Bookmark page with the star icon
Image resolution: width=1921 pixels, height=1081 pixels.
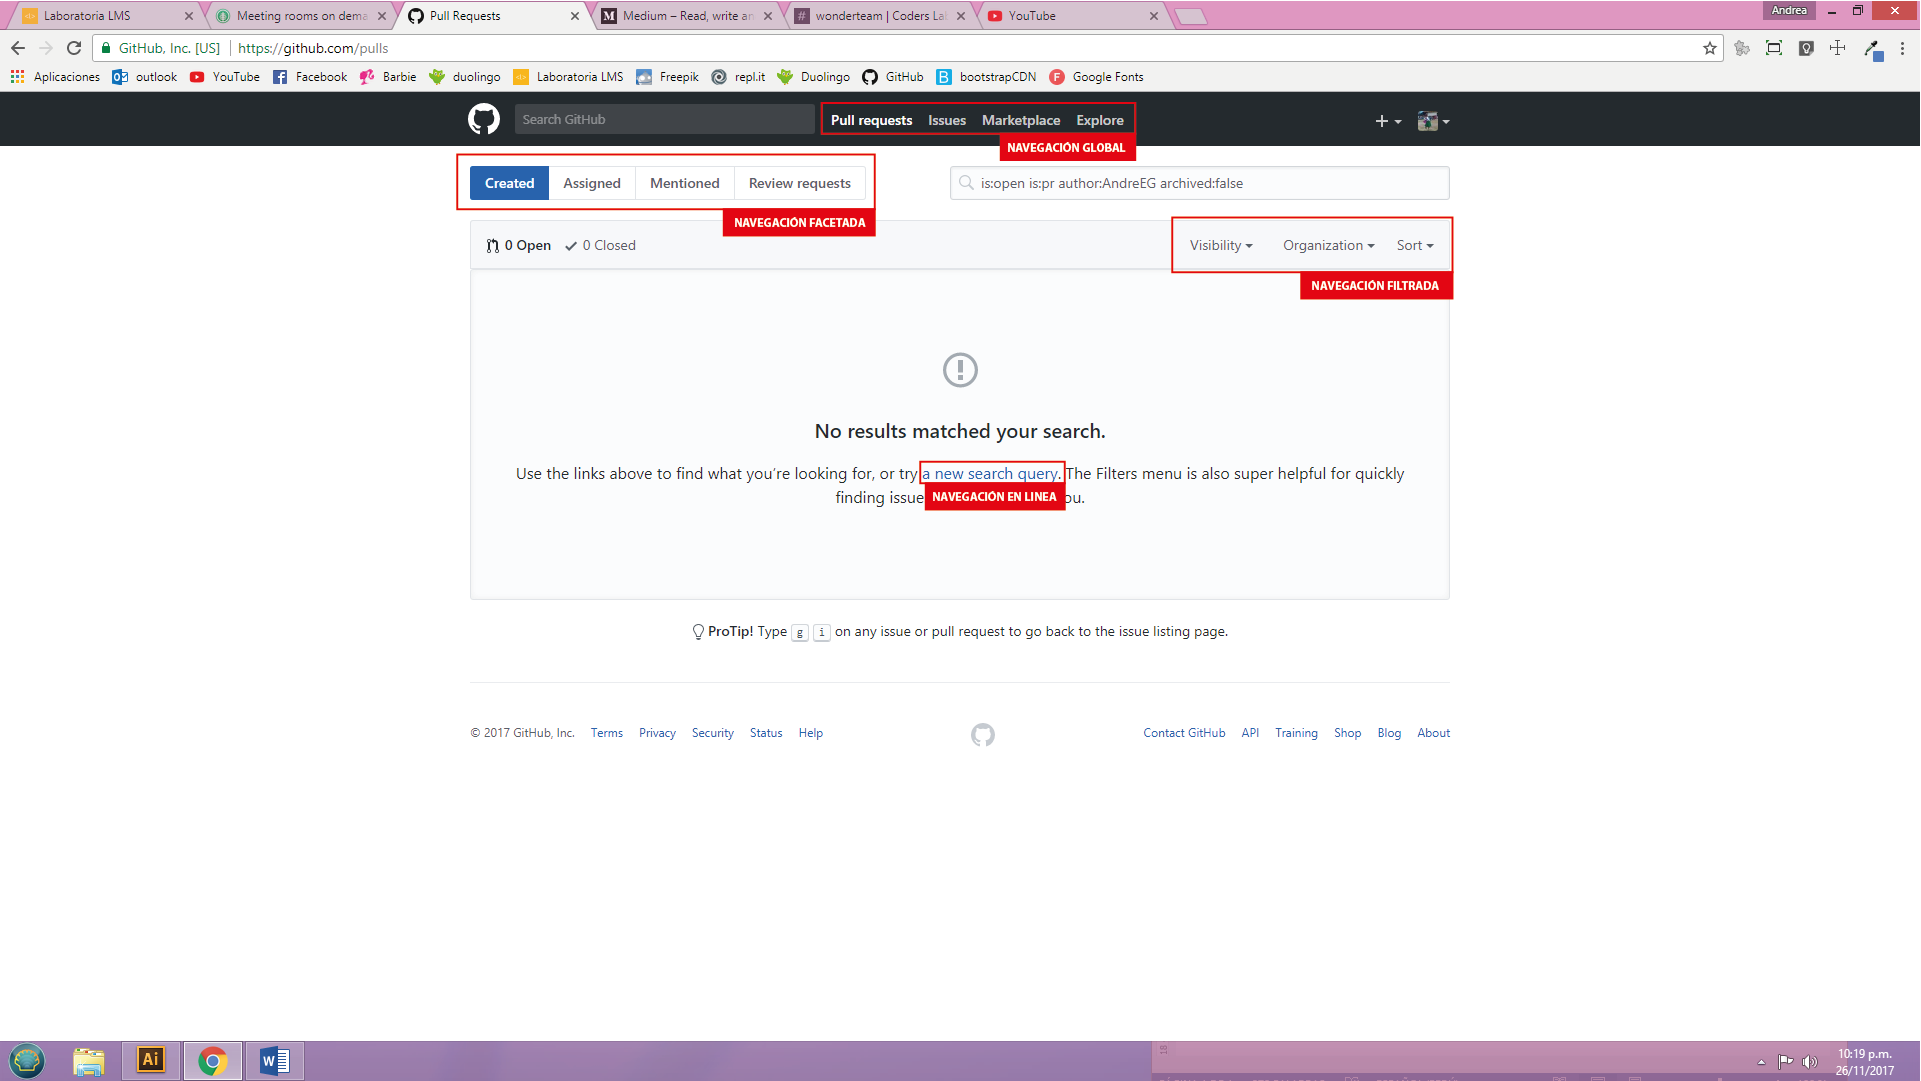pos(1709,48)
